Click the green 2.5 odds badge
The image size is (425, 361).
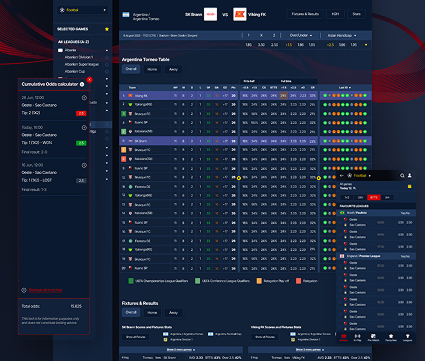point(81,143)
